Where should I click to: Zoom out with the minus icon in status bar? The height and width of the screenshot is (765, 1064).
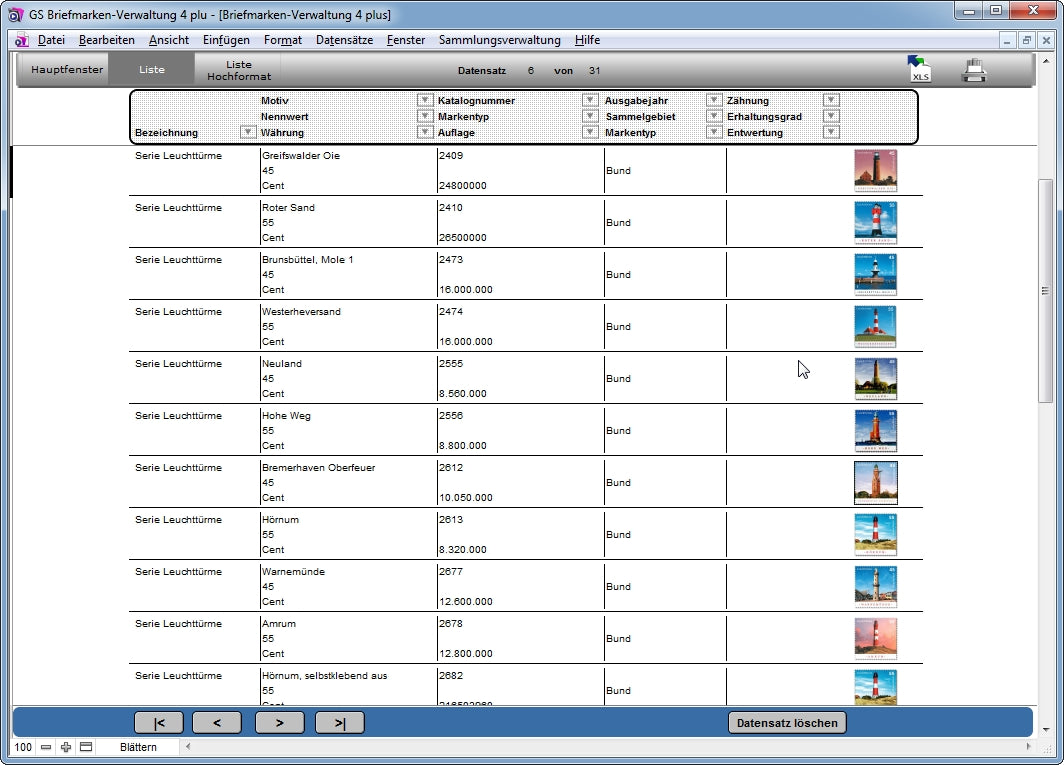pyautogui.click(x=46, y=747)
